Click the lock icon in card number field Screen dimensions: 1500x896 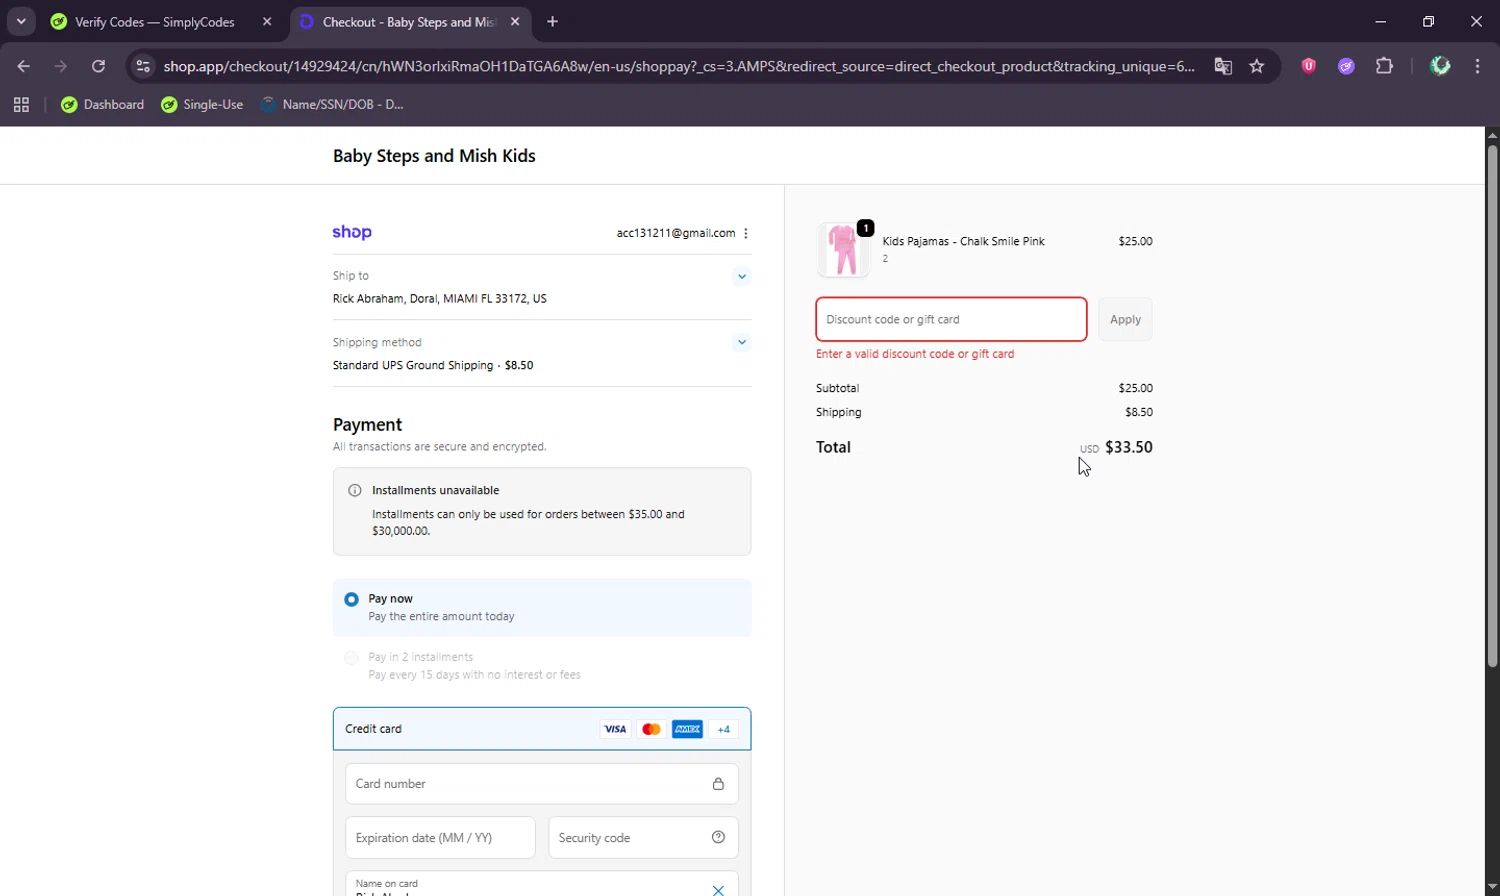click(718, 784)
